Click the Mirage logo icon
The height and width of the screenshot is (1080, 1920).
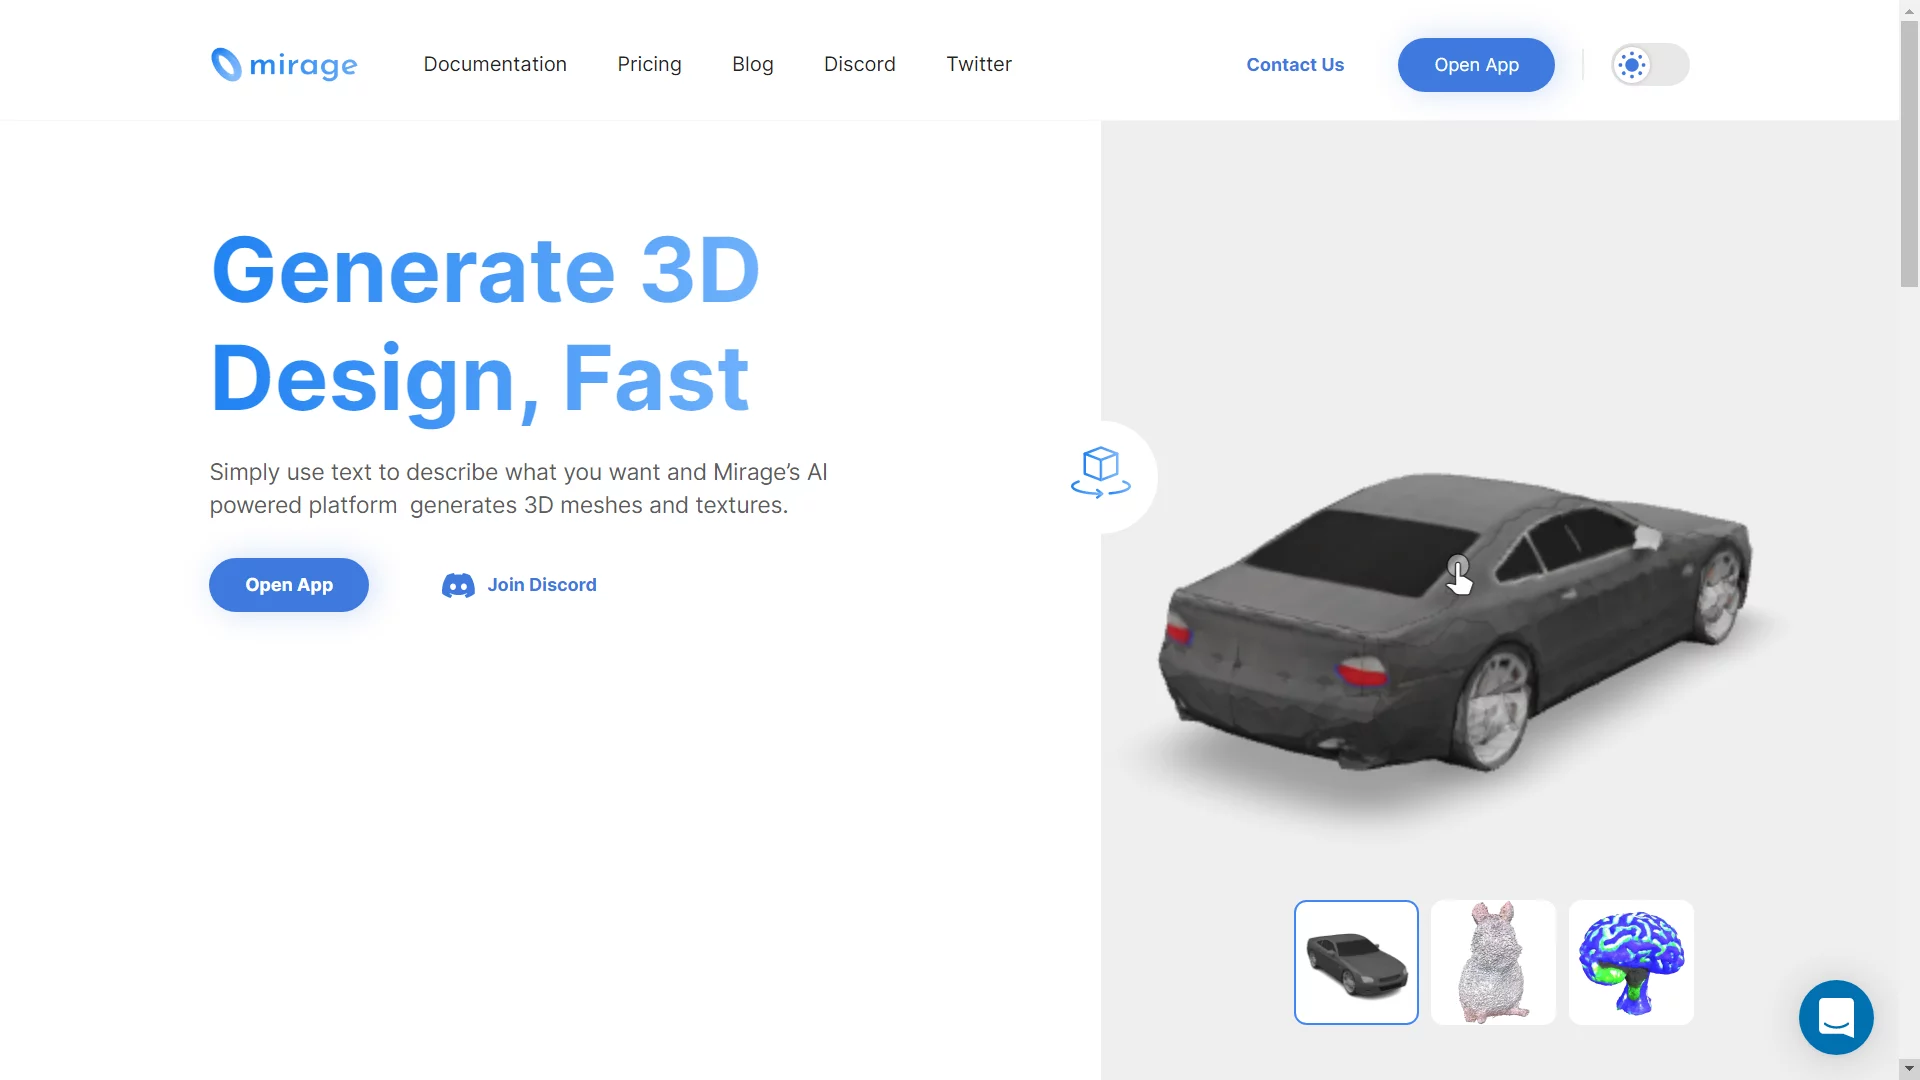click(222, 63)
